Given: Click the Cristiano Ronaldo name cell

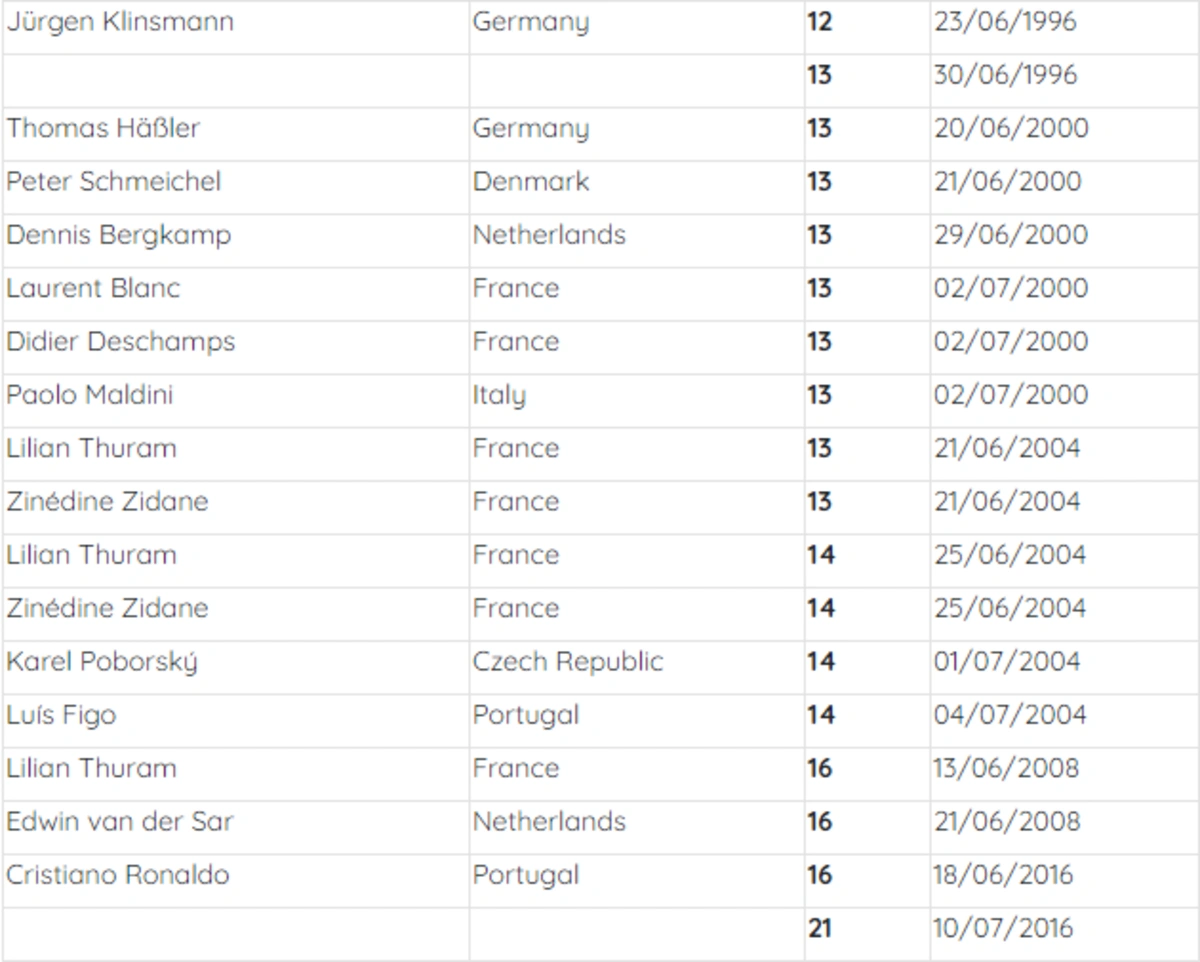Looking at the screenshot, I should (x=118, y=876).
